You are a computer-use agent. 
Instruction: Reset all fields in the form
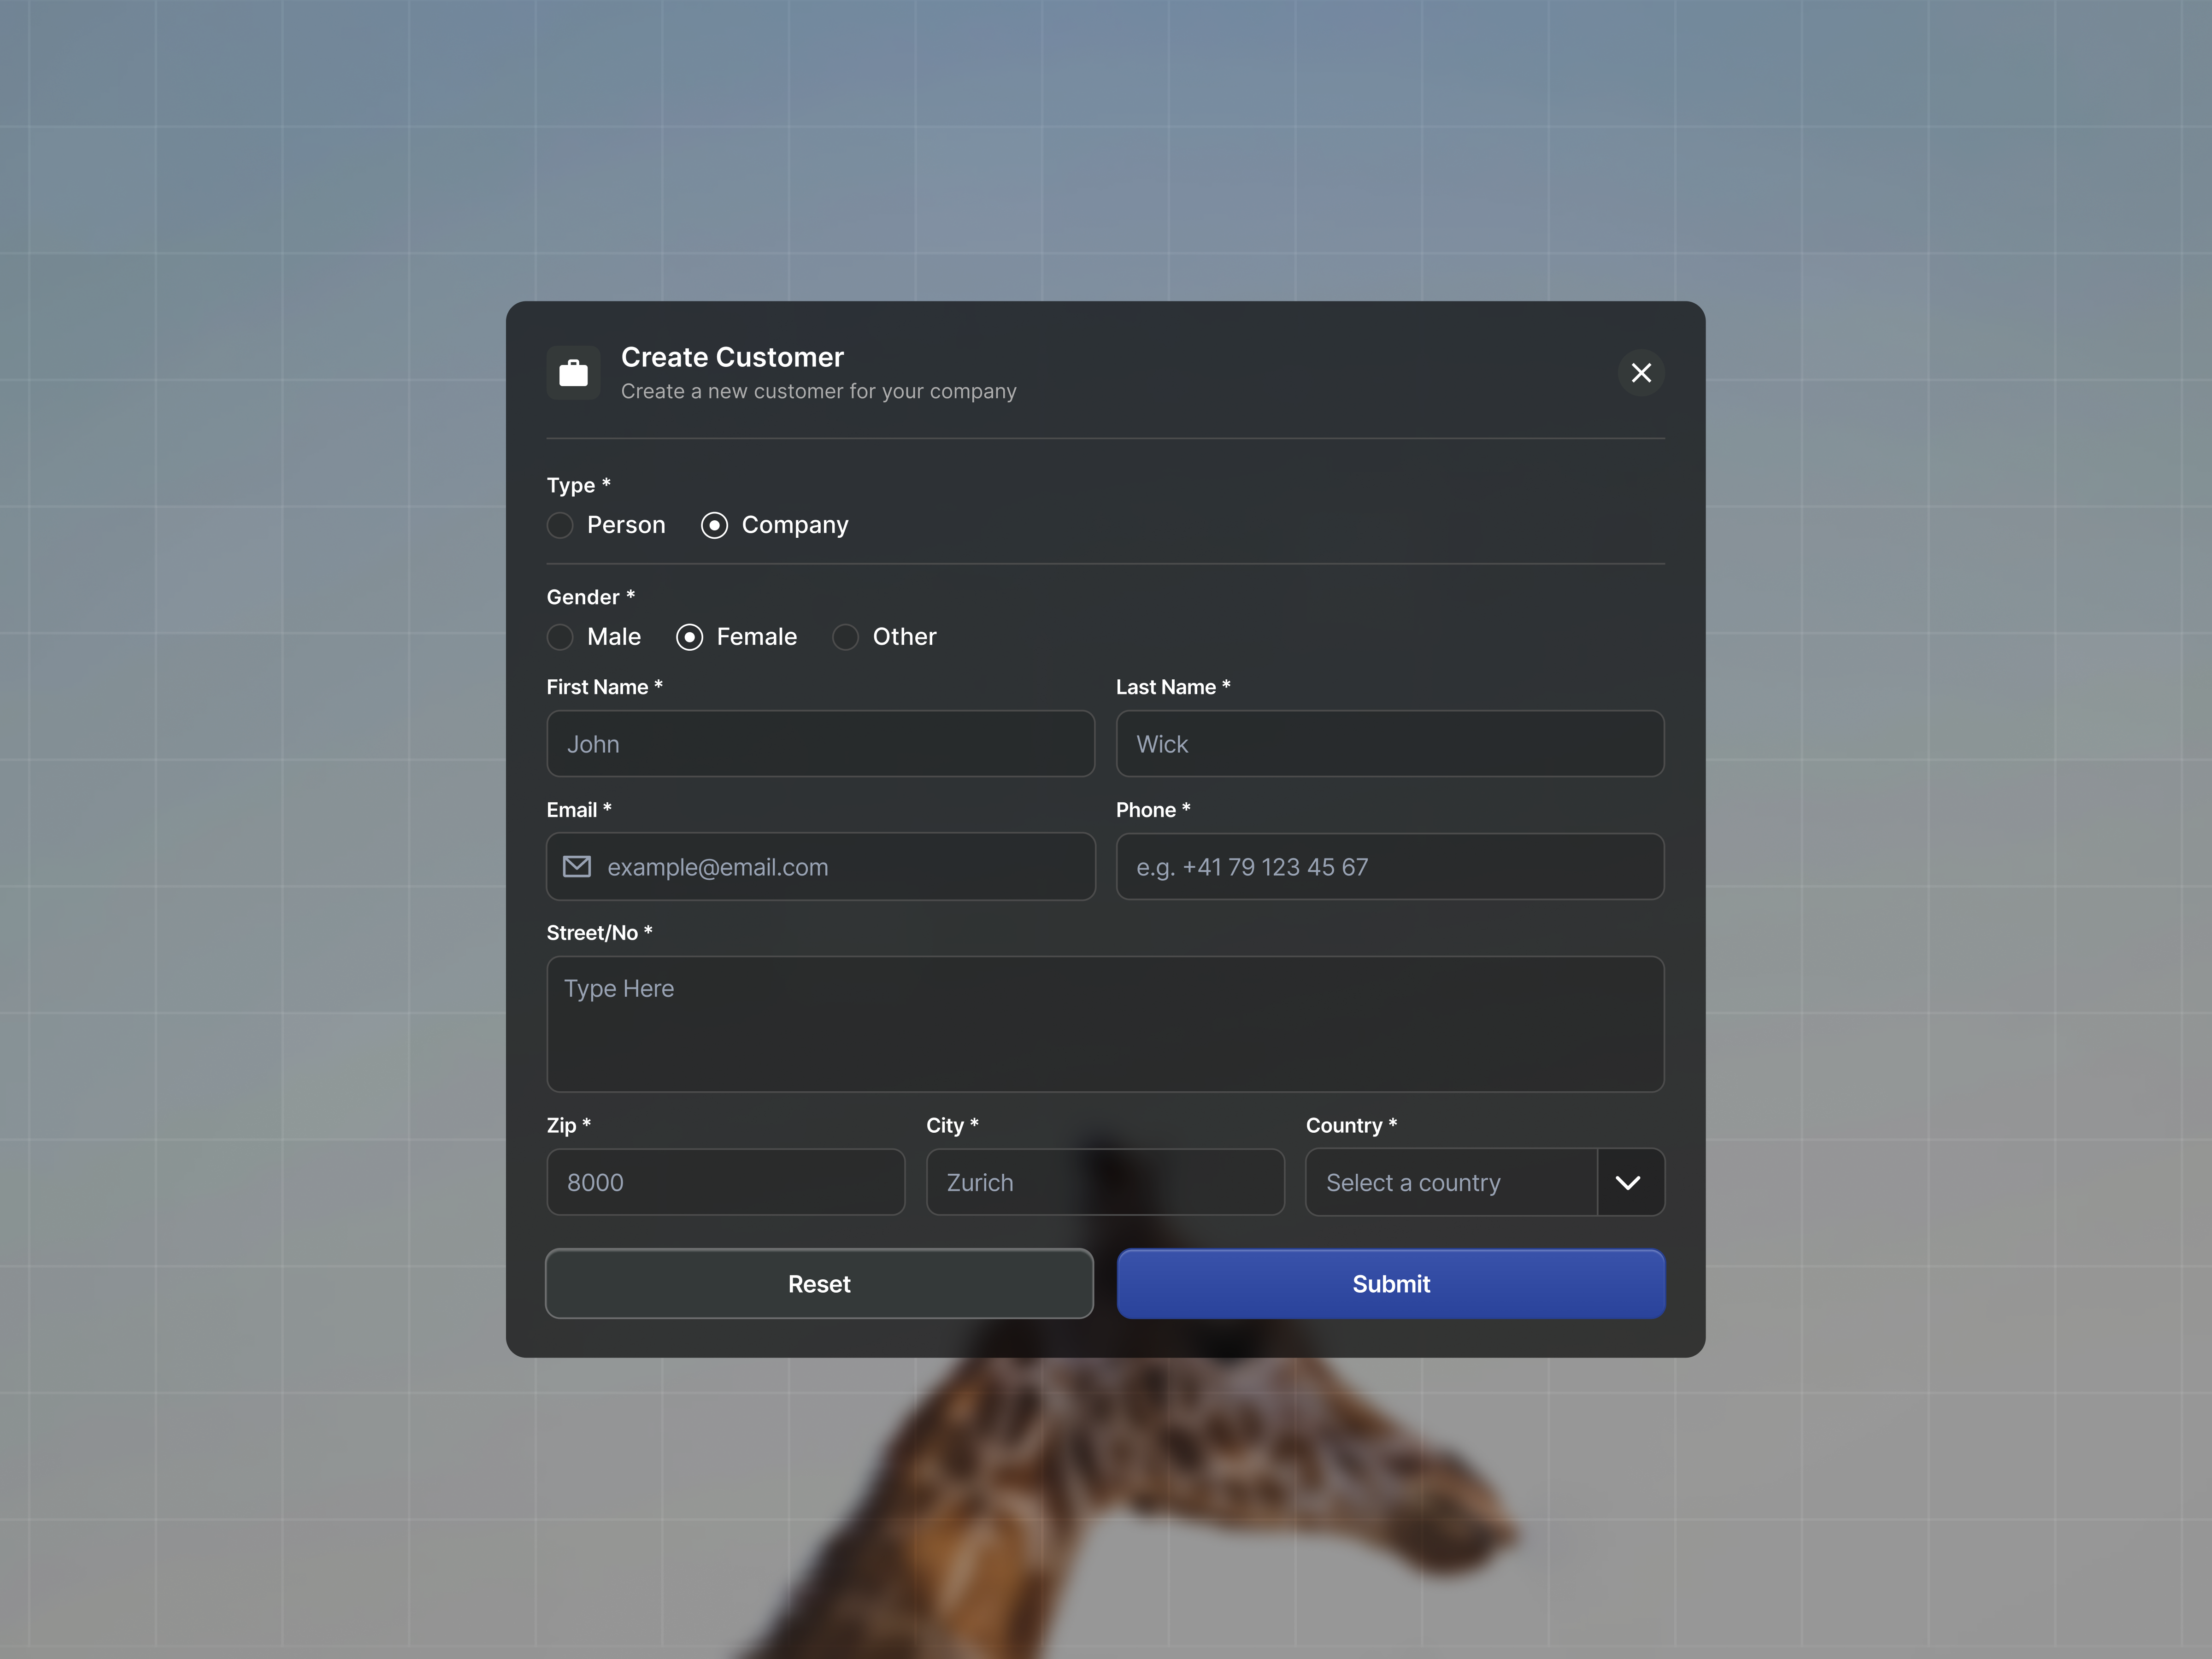[x=819, y=1284]
